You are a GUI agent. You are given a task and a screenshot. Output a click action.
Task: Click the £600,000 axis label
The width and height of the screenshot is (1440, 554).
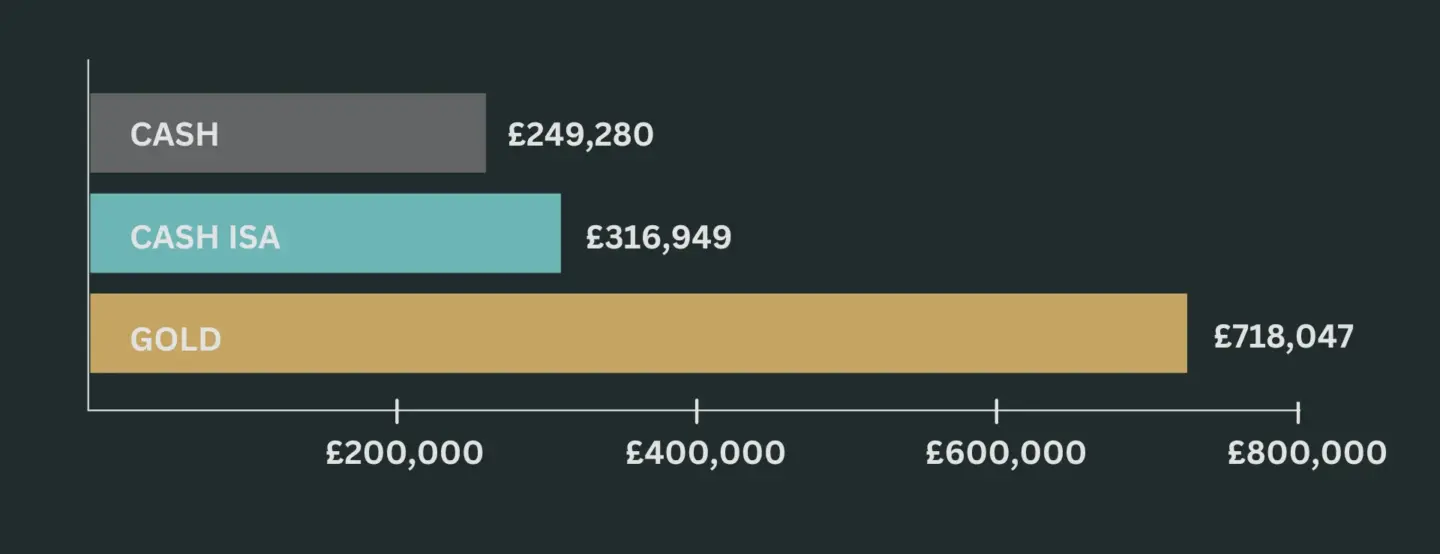(1005, 453)
